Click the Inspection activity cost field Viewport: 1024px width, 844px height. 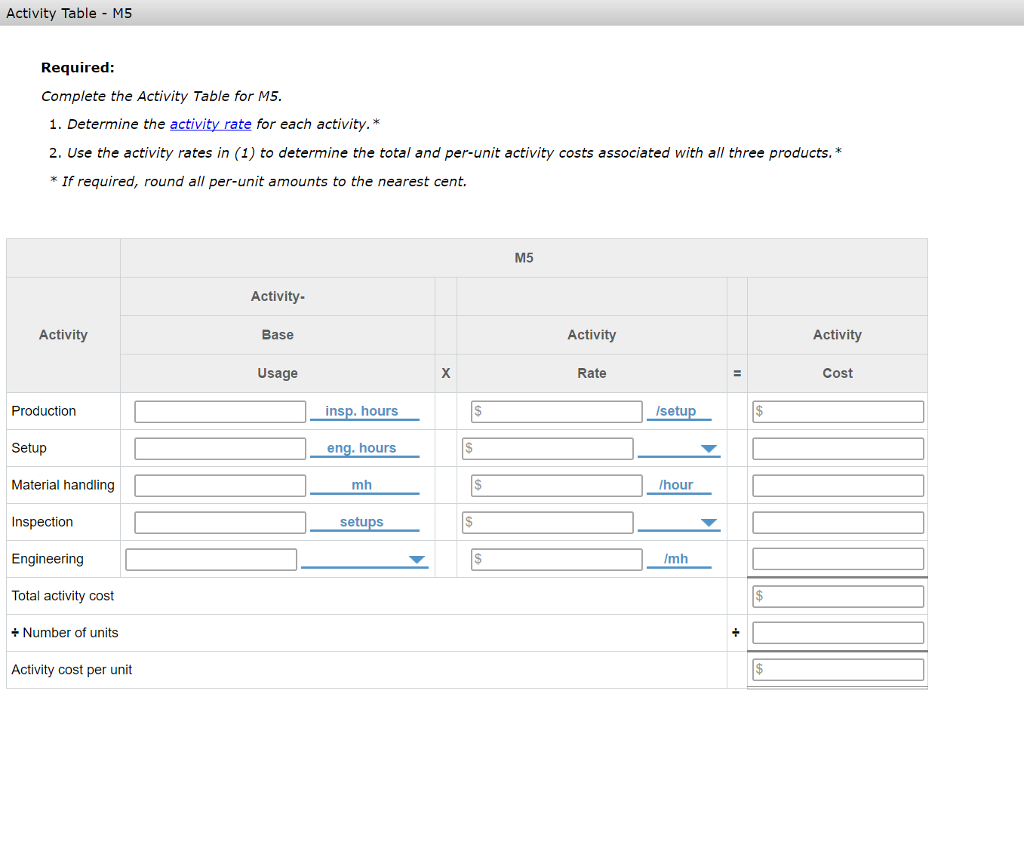tap(838, 523)
